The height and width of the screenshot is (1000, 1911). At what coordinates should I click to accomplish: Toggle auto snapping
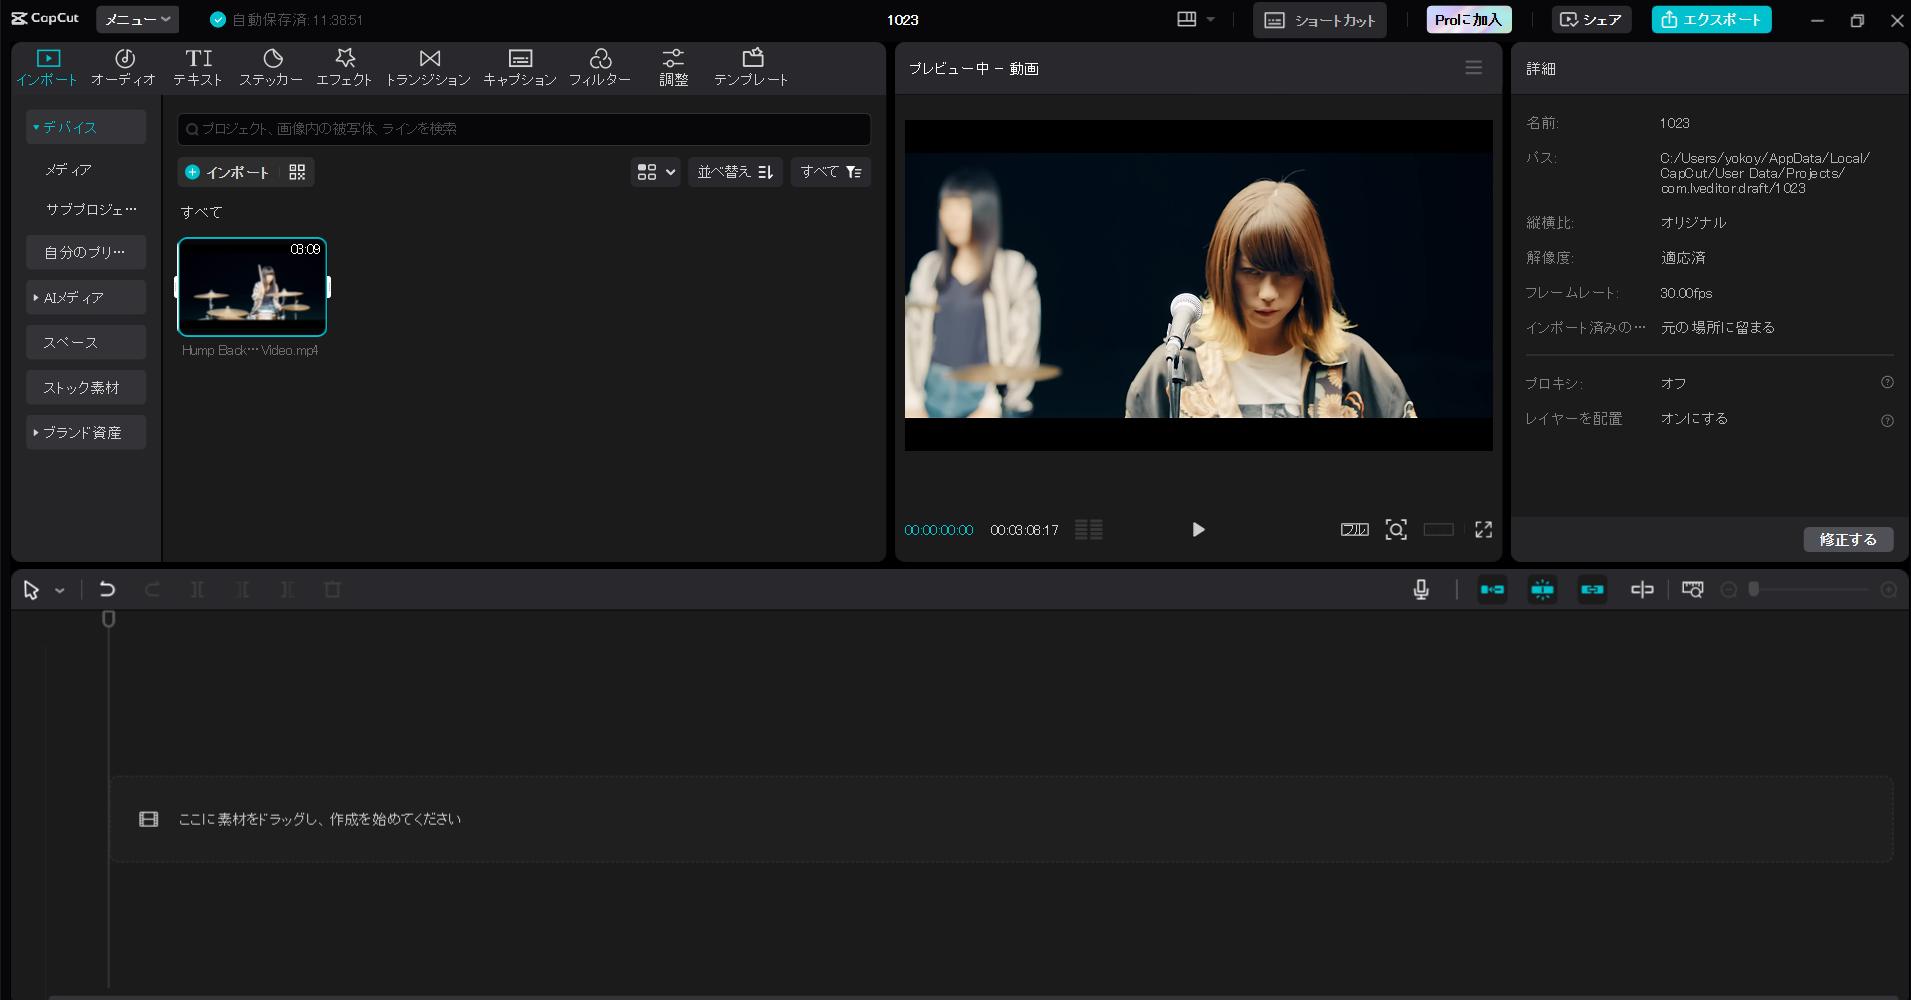tap(1542, 590)
